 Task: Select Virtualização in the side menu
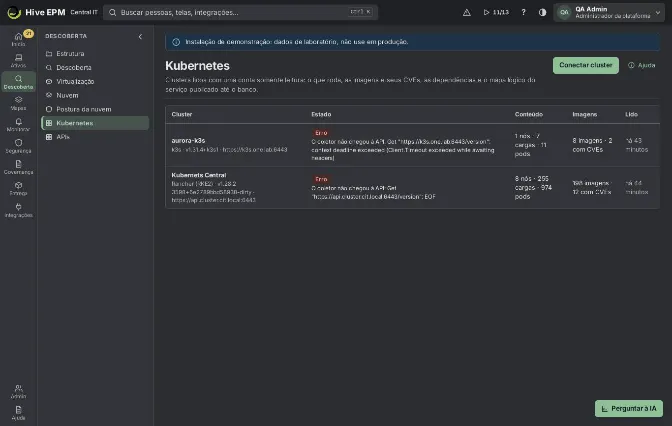pyautogui.click(x=95, y=81)
